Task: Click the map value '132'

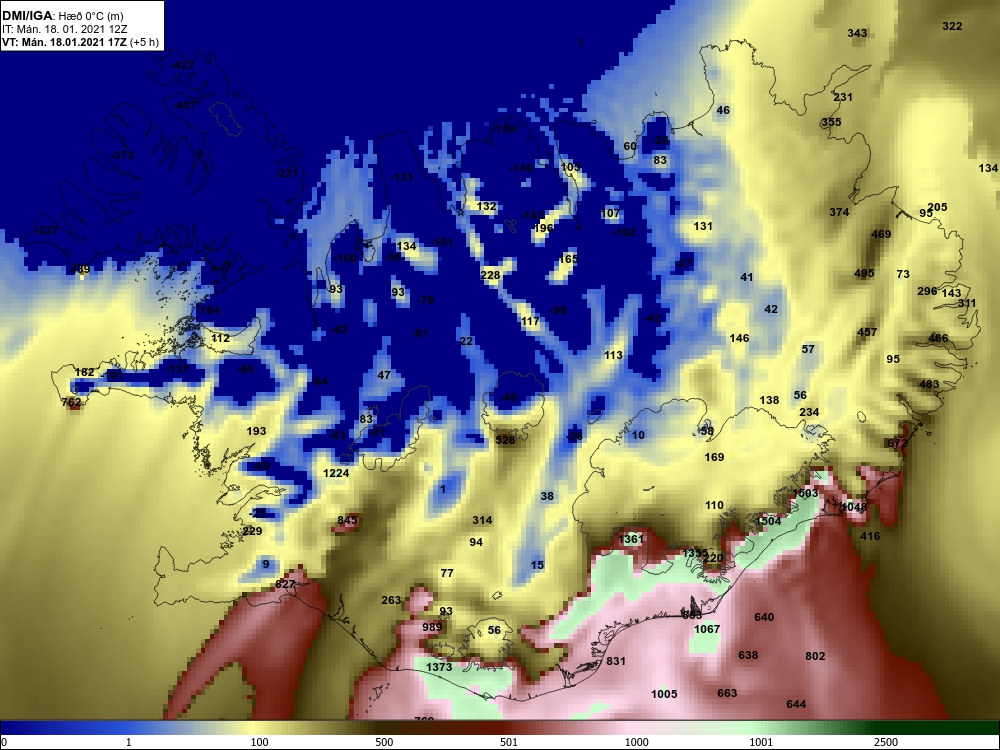Action: click(x=487, y=207)
